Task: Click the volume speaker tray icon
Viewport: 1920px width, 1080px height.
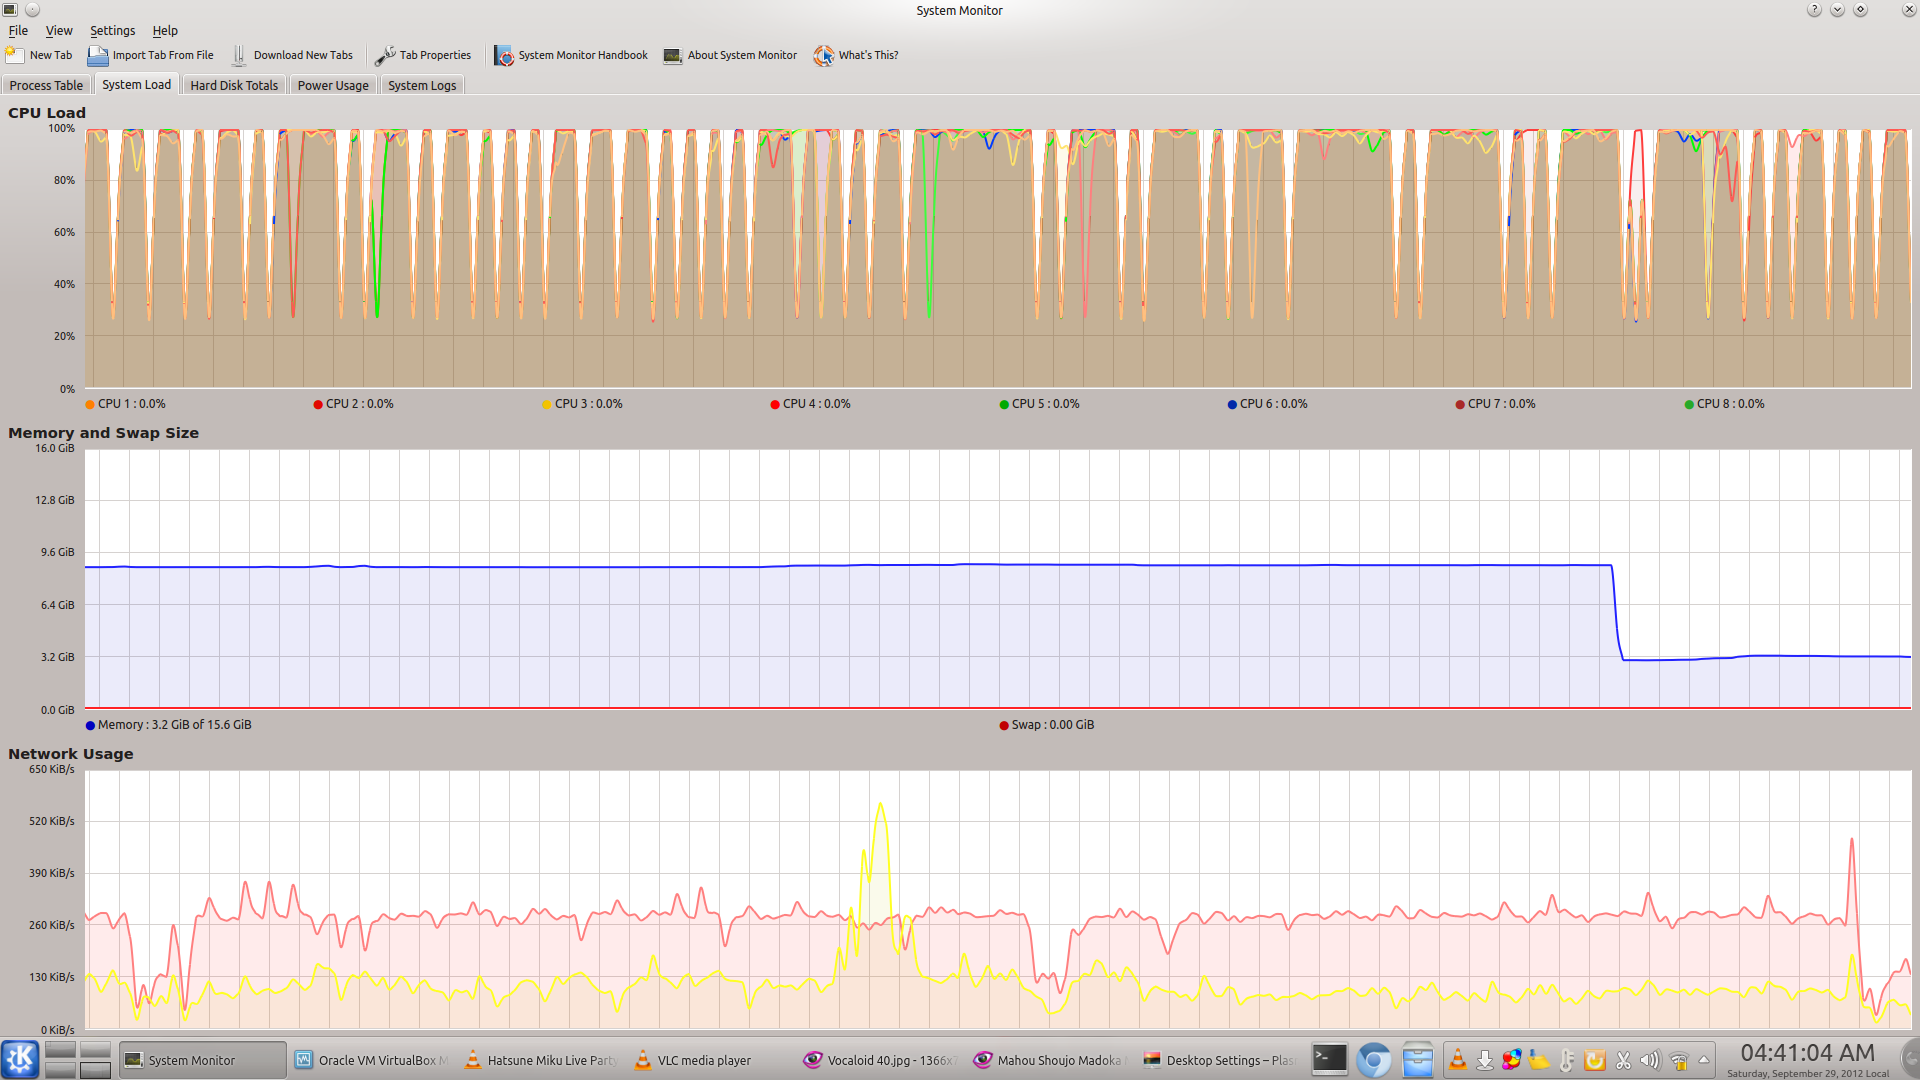Action: (x=1650, y=1059)
